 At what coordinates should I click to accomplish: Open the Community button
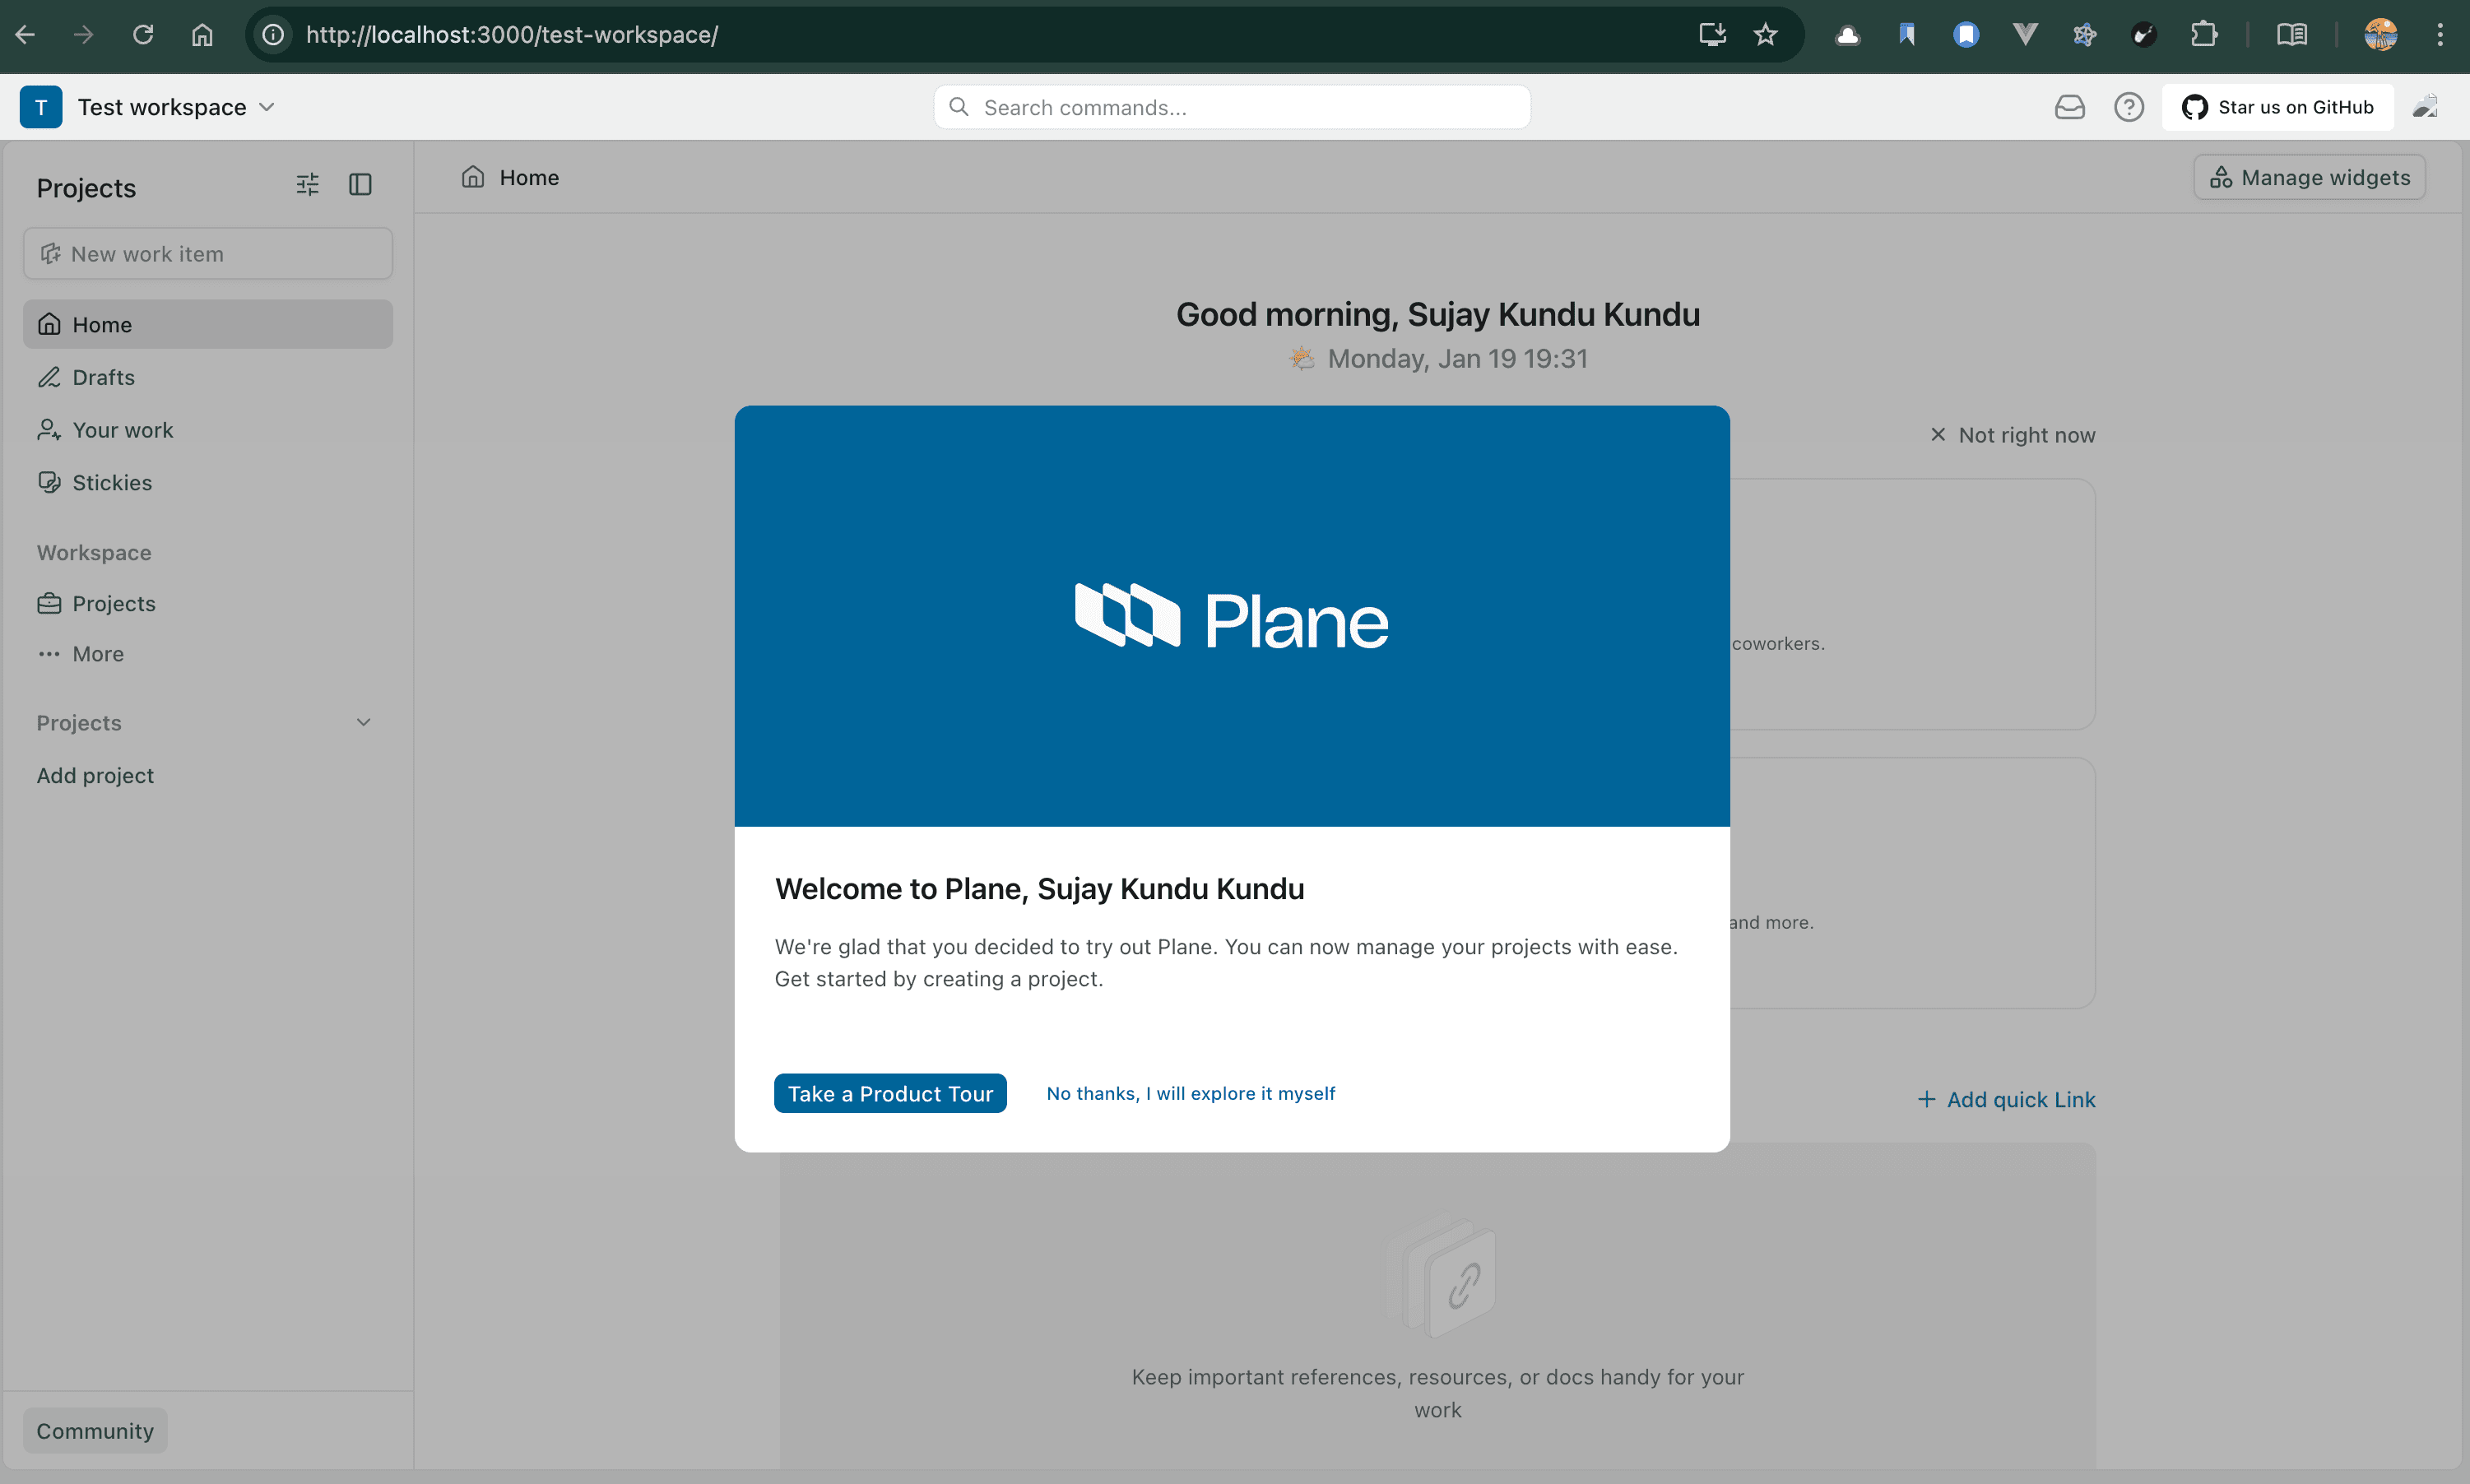click(x=95, y=1431)
